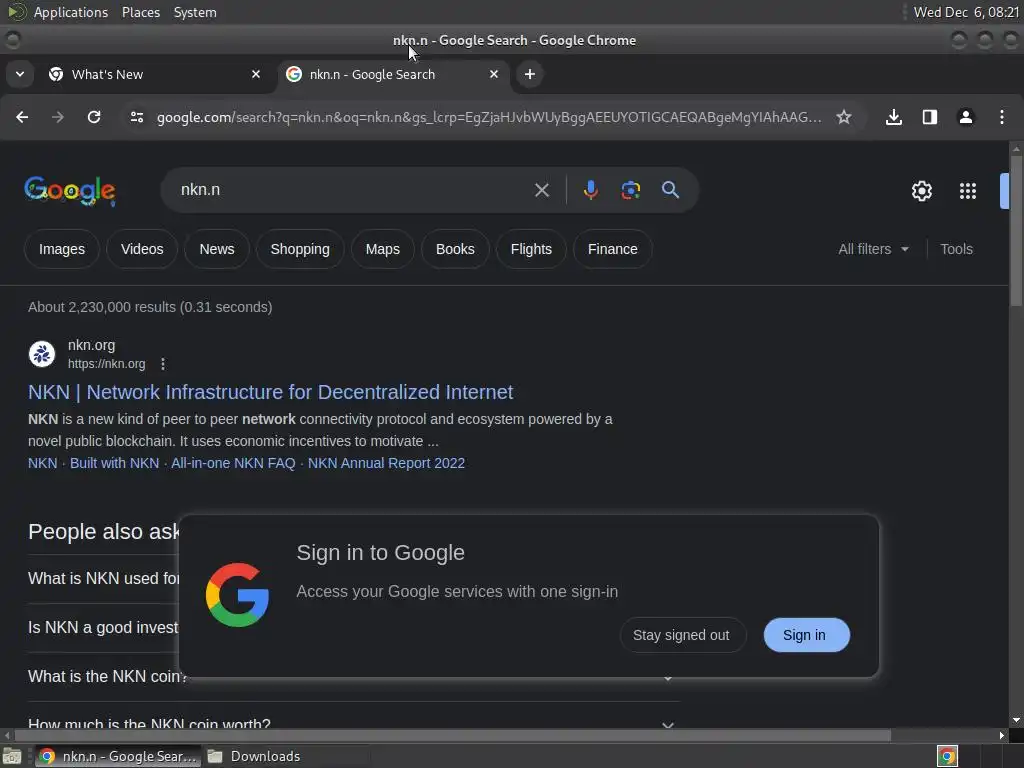
Task: Click the nkn.n search input field
Action: (353, 190)
